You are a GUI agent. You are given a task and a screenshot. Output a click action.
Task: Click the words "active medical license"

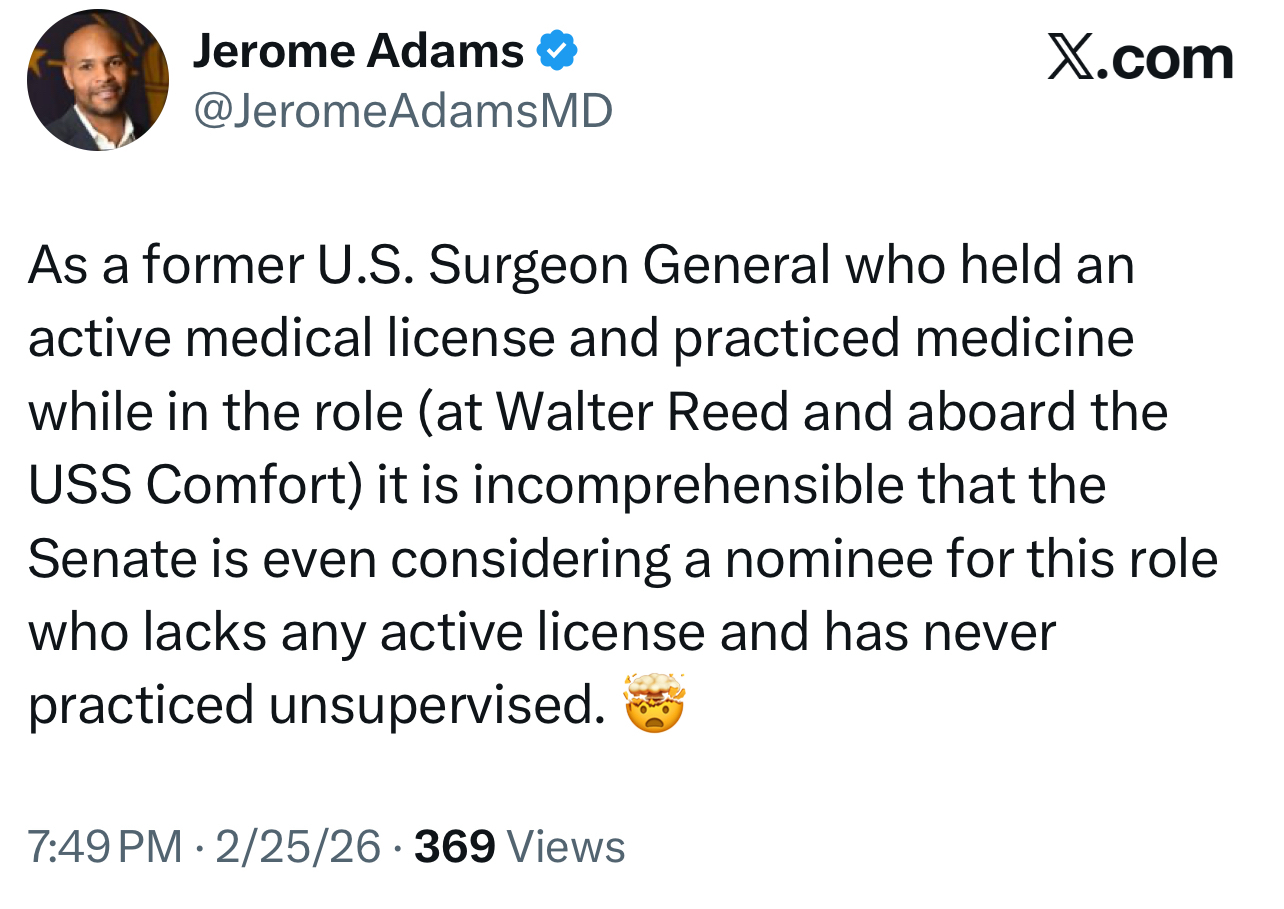(290, 339)
